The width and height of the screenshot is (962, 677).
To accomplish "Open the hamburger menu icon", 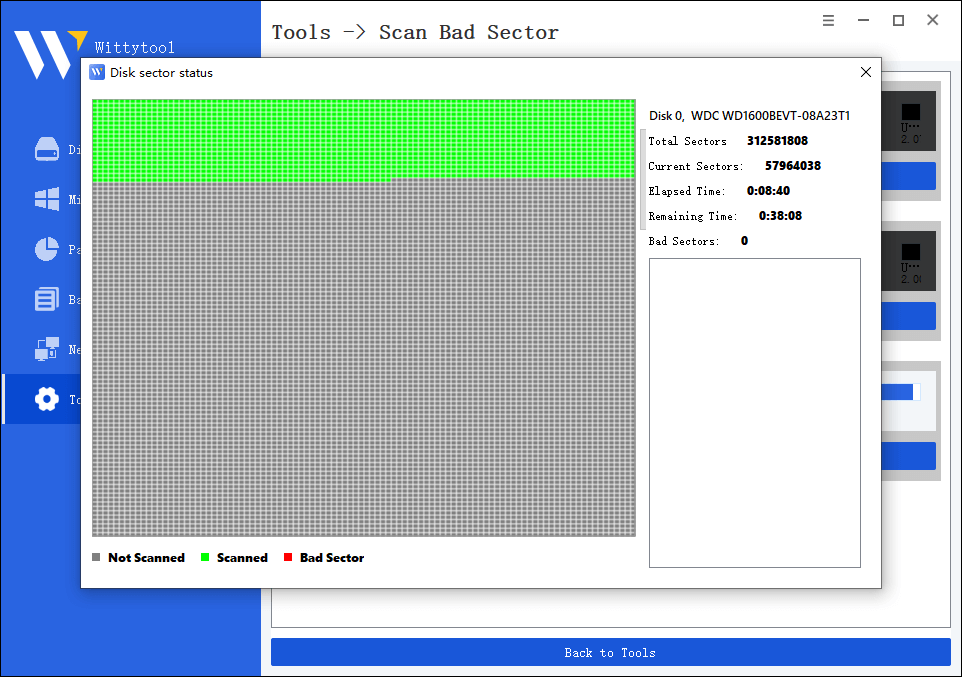I will pos(828,19).
